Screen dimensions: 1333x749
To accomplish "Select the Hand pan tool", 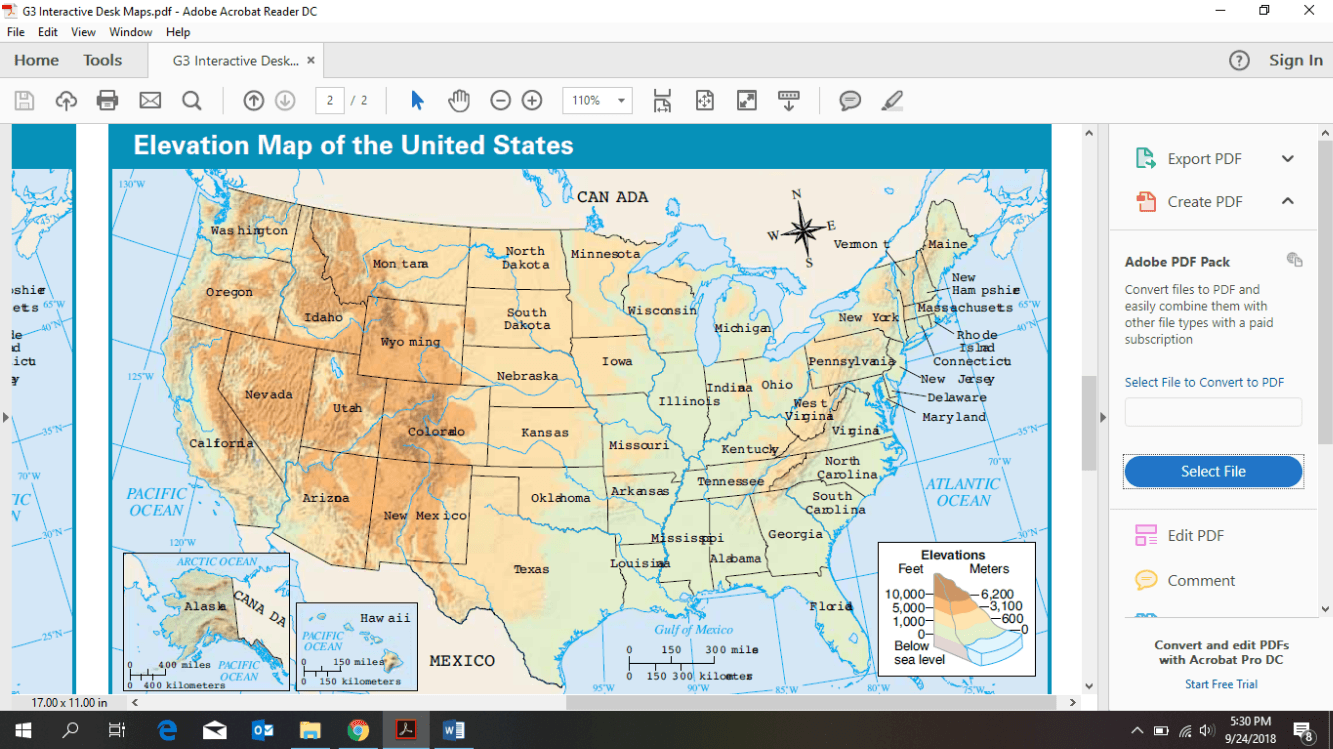I will (x=459, y=100).
